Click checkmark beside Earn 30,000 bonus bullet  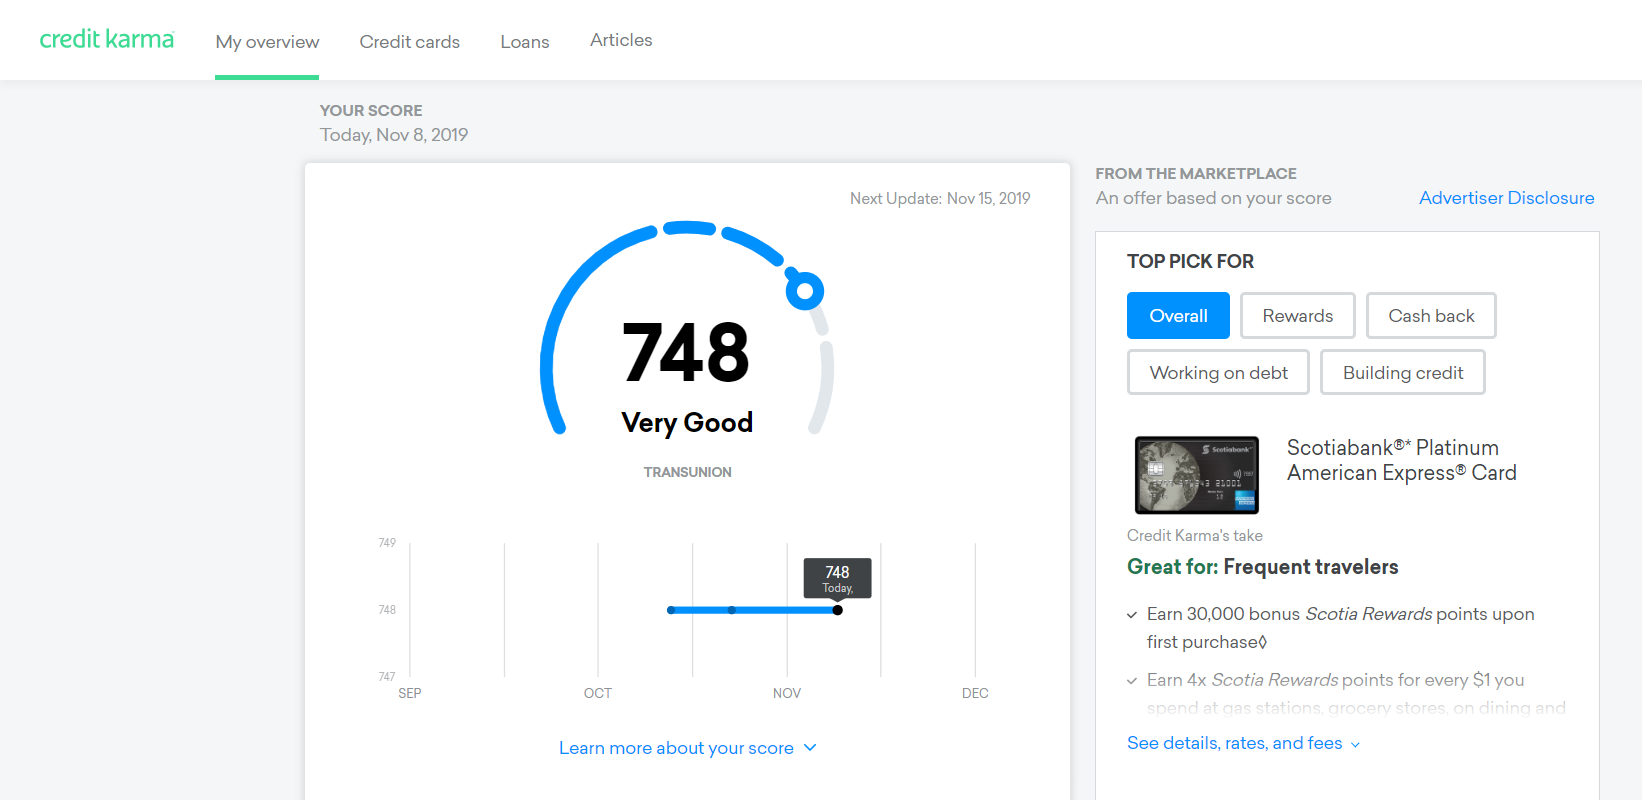(x=1132, y=615)
